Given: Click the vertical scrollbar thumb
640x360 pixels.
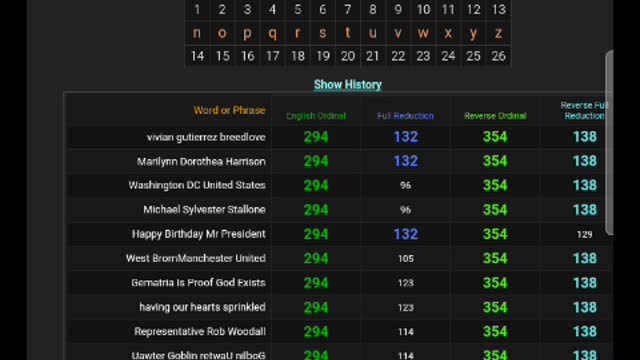Looking at the screenshot, I should coord(609,143).
